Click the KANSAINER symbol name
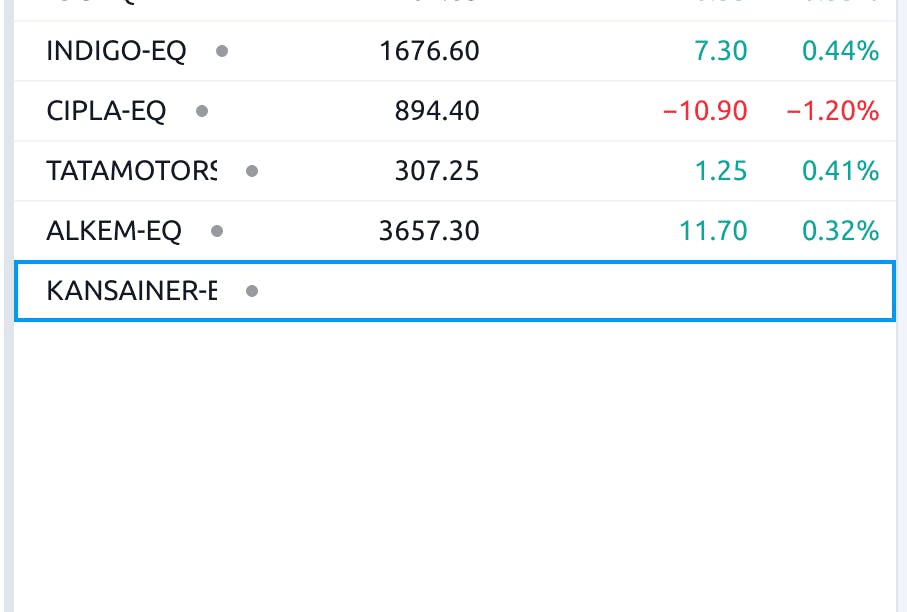The height and width of the screenshot is (612, 907). [132, 290]
